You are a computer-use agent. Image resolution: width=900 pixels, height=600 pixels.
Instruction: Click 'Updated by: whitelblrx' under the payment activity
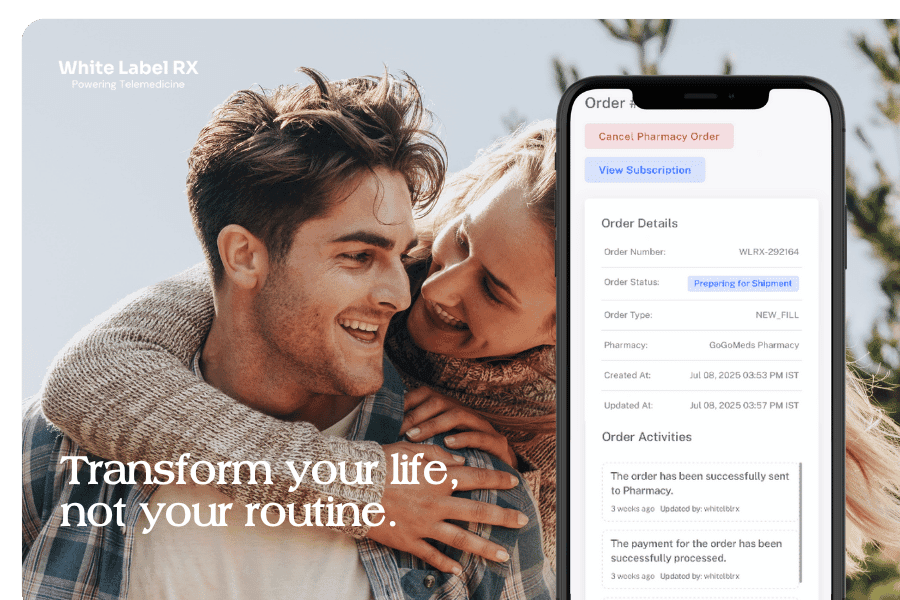click(x=700, y=576)
